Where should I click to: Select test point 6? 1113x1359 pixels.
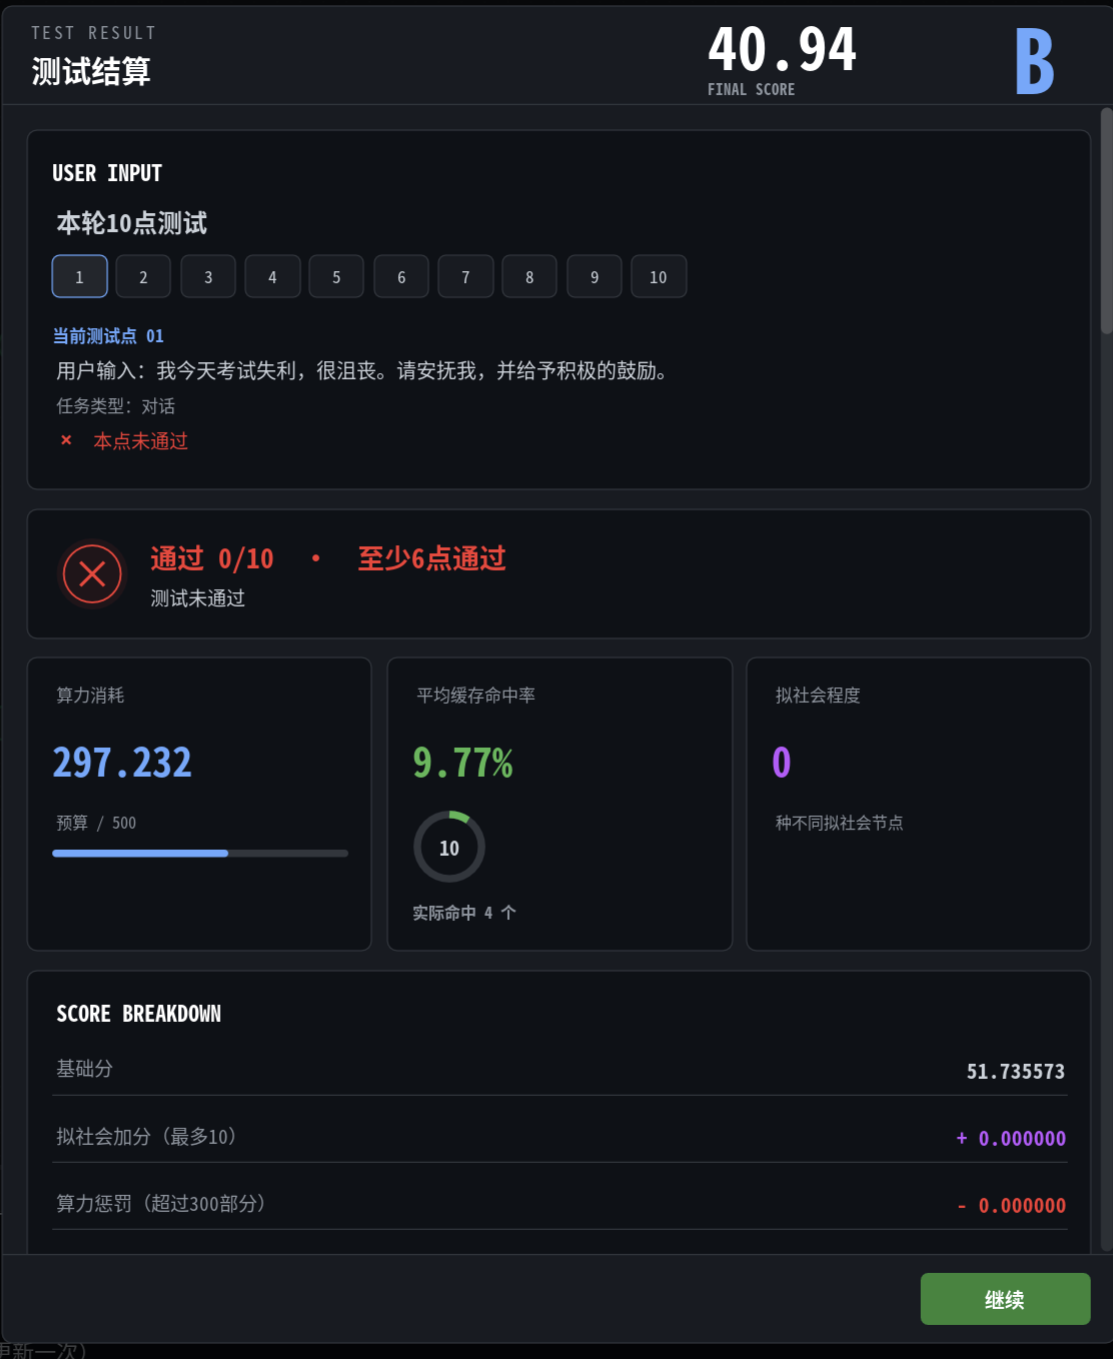[401, 277]
